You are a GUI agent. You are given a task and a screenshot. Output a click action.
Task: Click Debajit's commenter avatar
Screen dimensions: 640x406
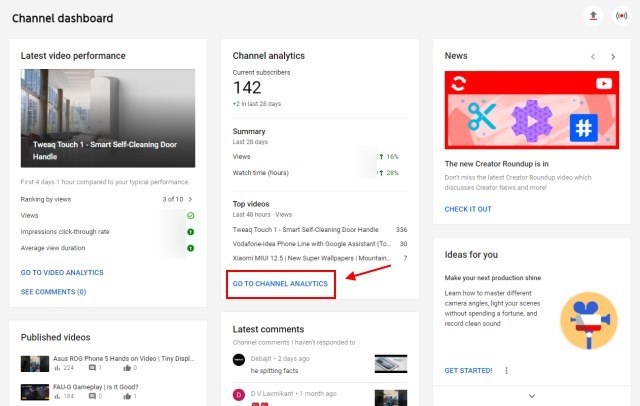pyautogui.click(x=239, y=359)
